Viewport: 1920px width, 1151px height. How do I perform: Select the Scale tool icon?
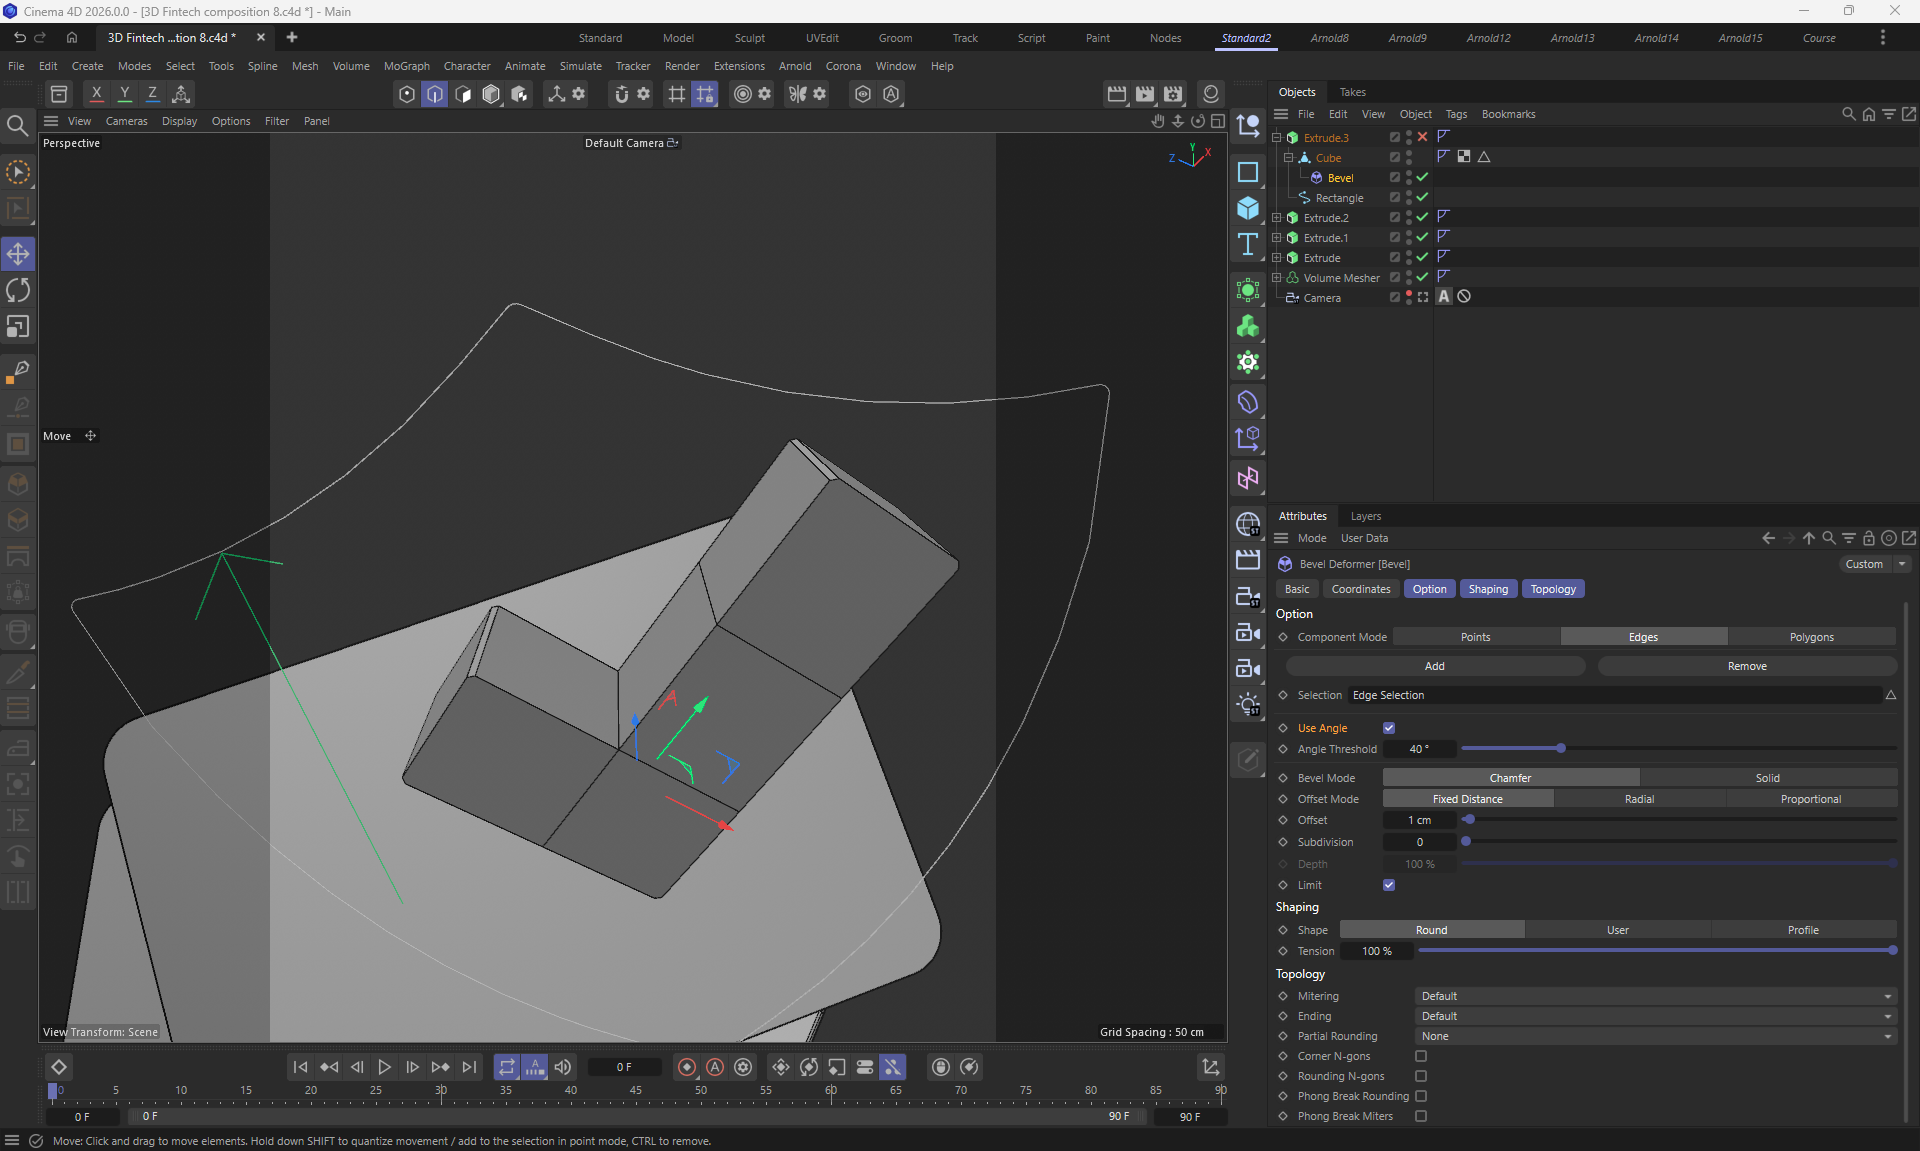click(x=18, y=327)
